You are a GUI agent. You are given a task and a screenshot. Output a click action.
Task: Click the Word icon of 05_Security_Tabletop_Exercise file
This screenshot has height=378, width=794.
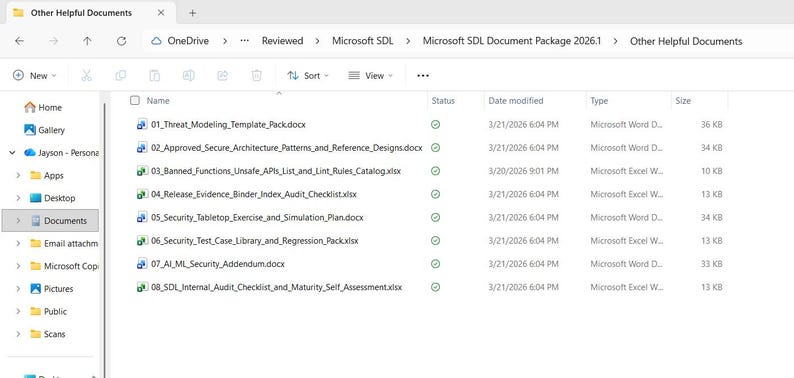(142, 217)
